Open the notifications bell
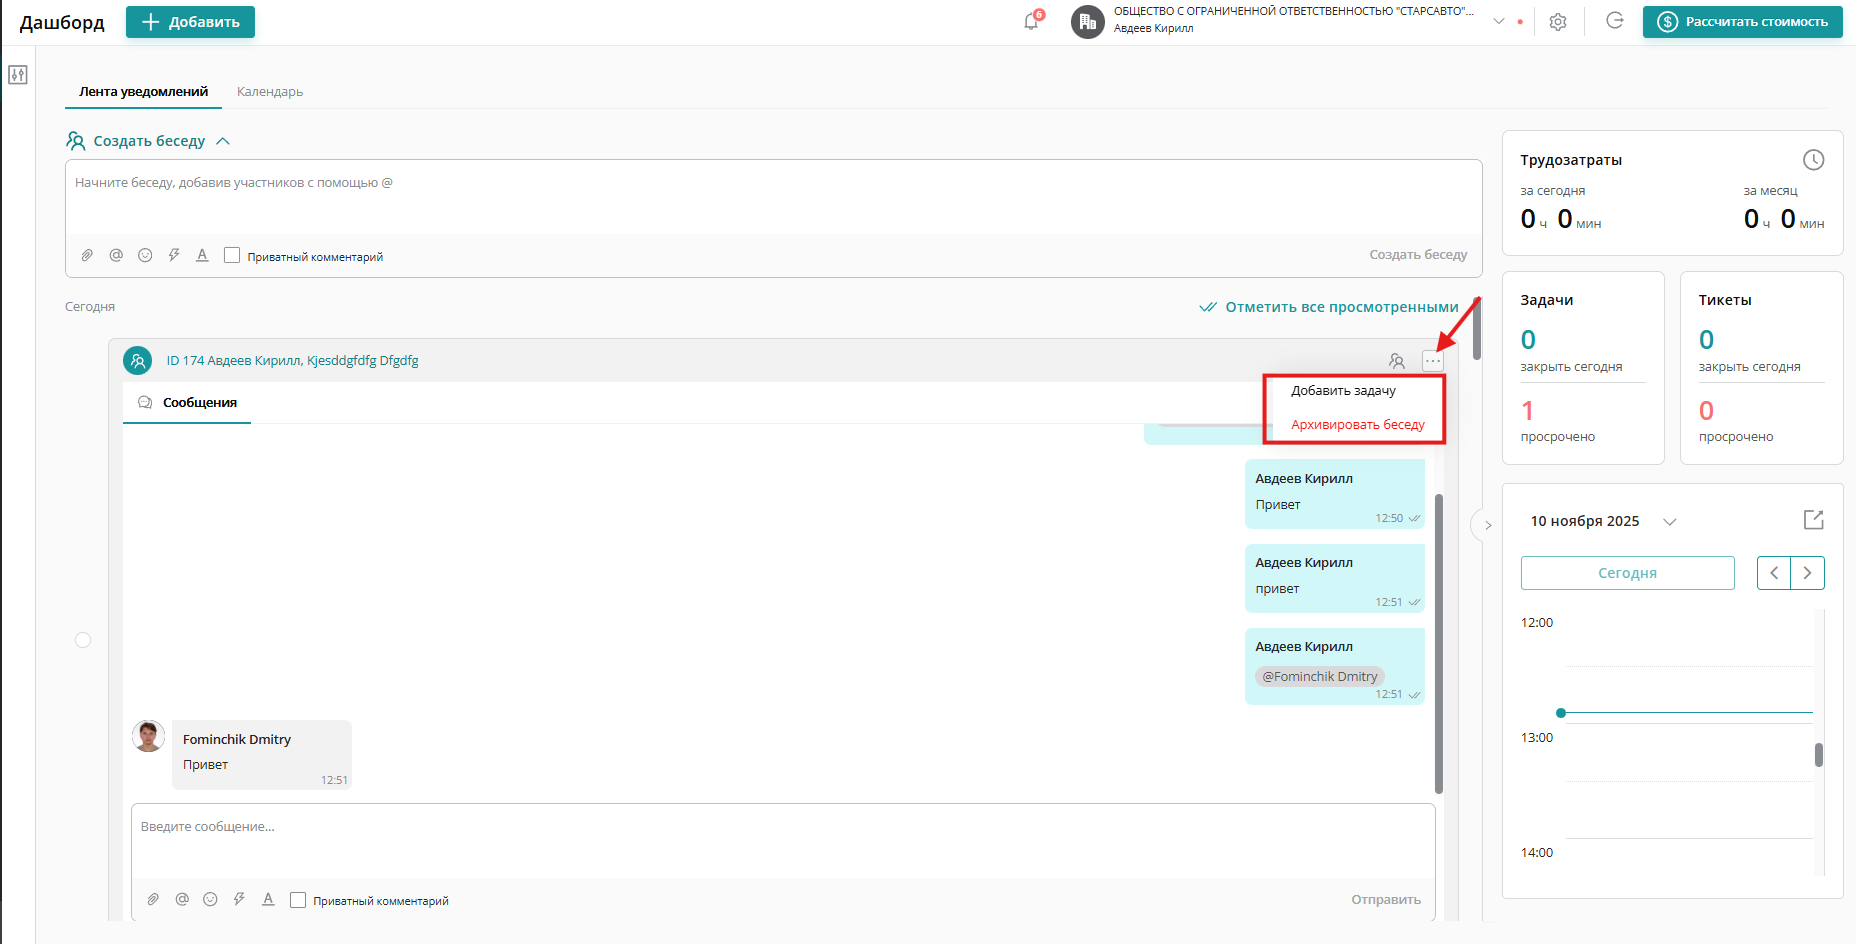This screenshot has height=944, width=1856. [x=1031, y=21]
